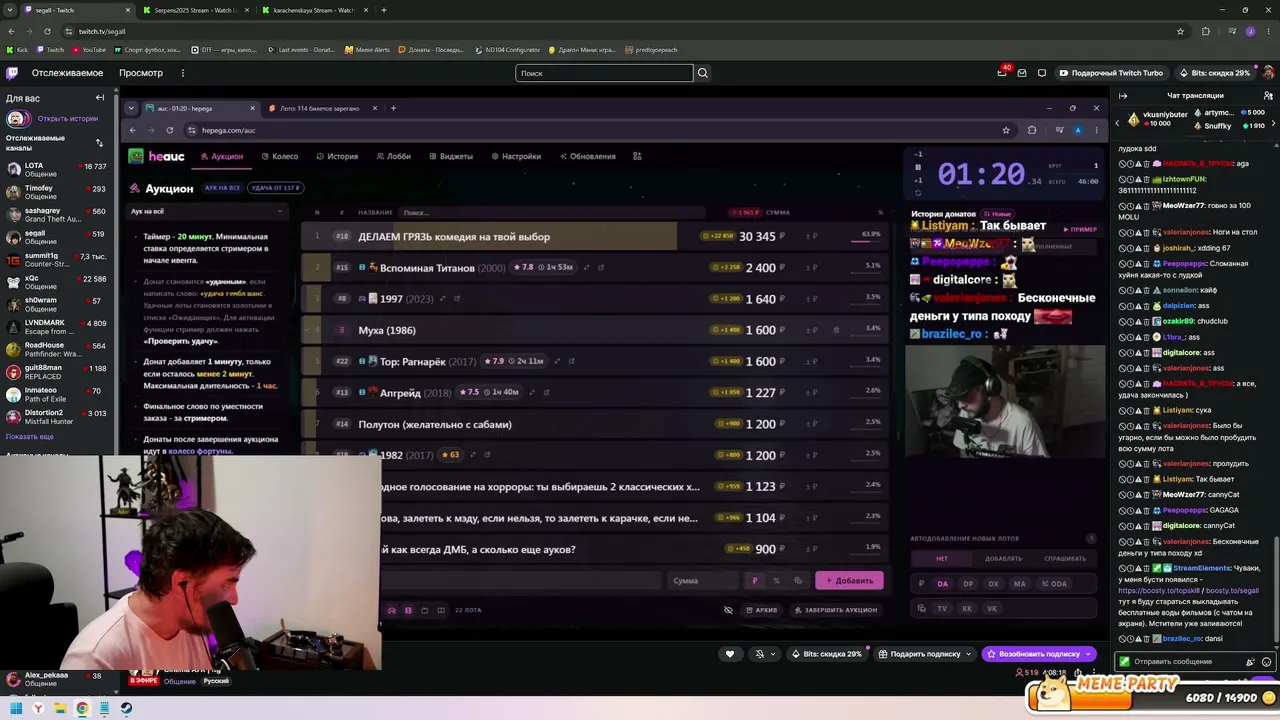The image size is (1280, 720).
Task: Open the Bits icon in chat input
Action: point(1250,662)
